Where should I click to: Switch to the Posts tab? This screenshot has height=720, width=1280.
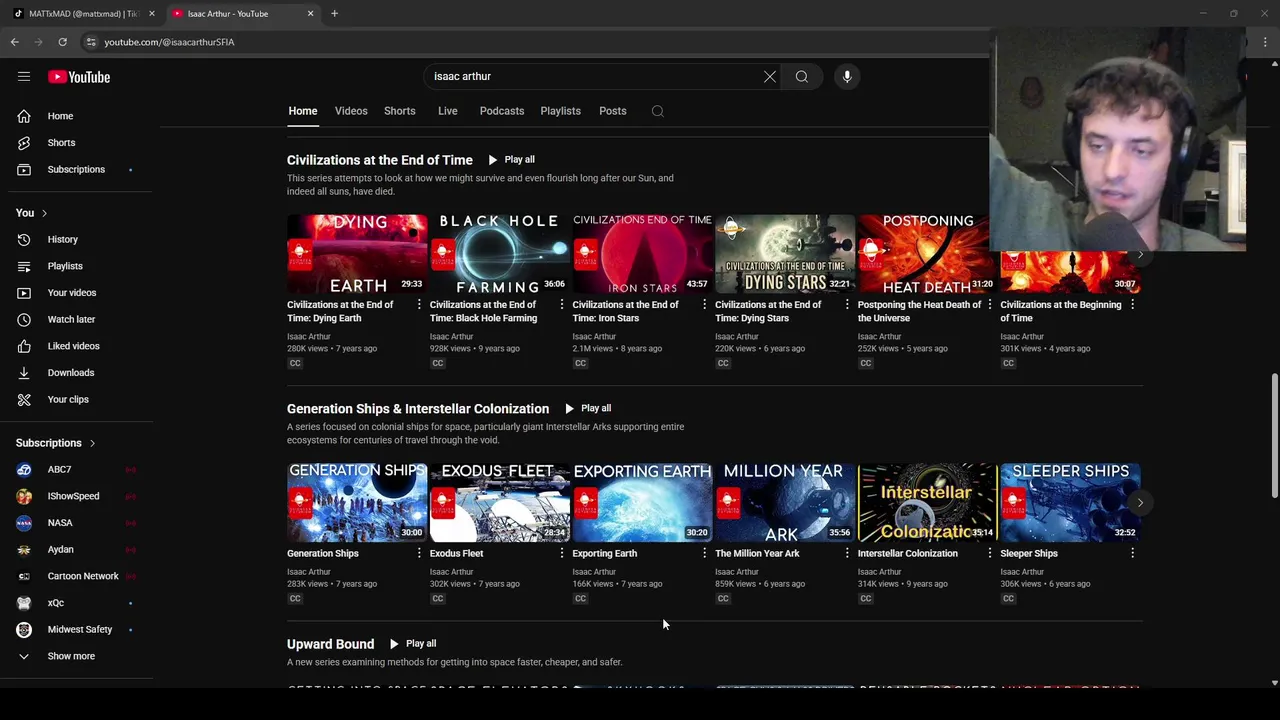click(612, 111)
